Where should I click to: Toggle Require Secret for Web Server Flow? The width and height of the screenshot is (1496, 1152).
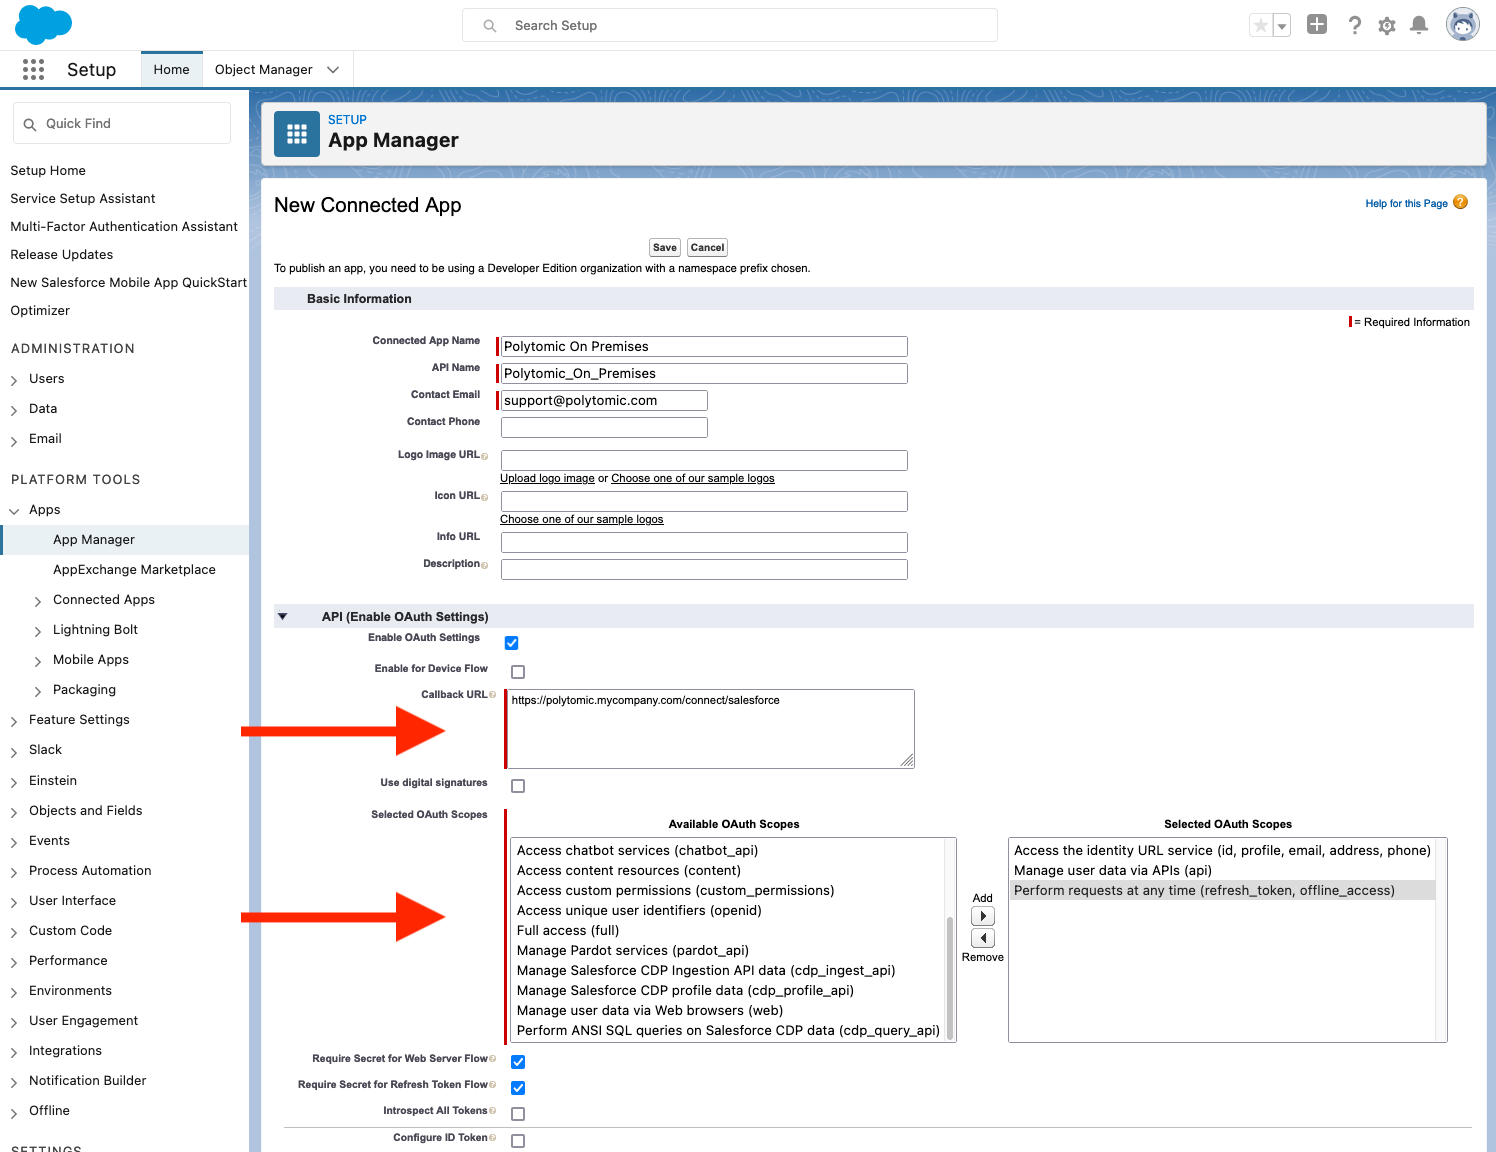click(518, 1062)
